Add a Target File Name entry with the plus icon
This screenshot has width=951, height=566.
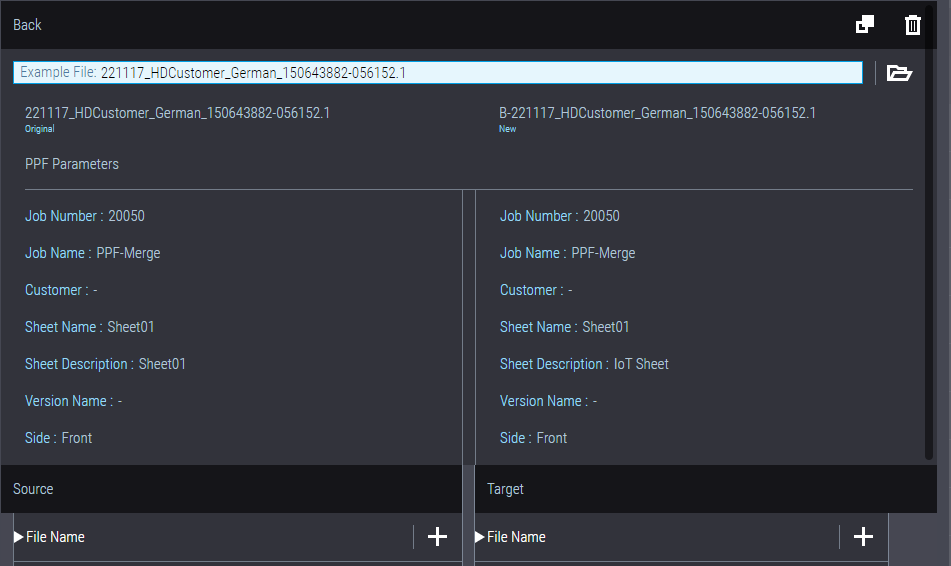pos(863,537)
